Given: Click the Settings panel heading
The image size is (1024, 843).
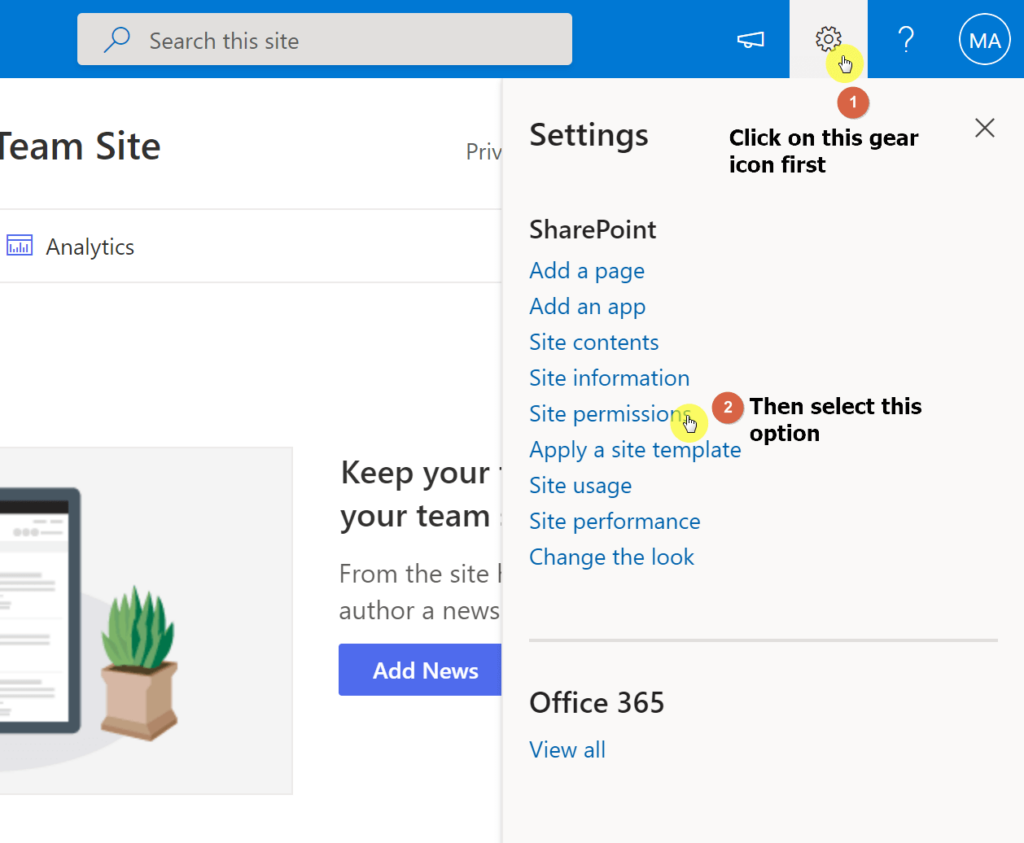Looking at the screenshot, I should click(588, 135).
